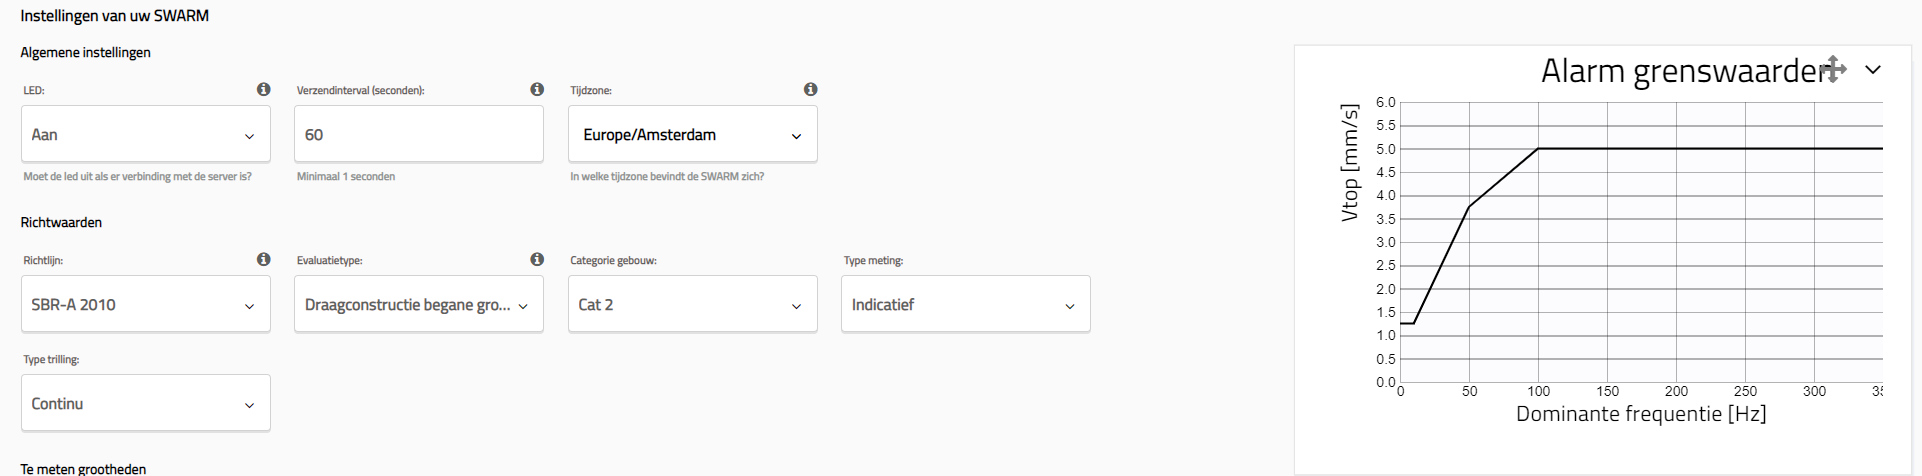This screenshot has width=1922, height=476.
Task: Open the SBR-A 2010 guideline dropdown
Action: [146, 305]
